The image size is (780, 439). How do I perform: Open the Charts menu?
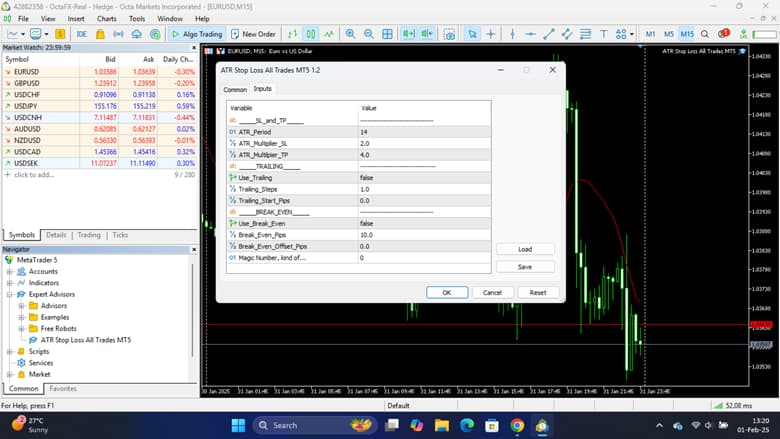[x=106, y=18]
